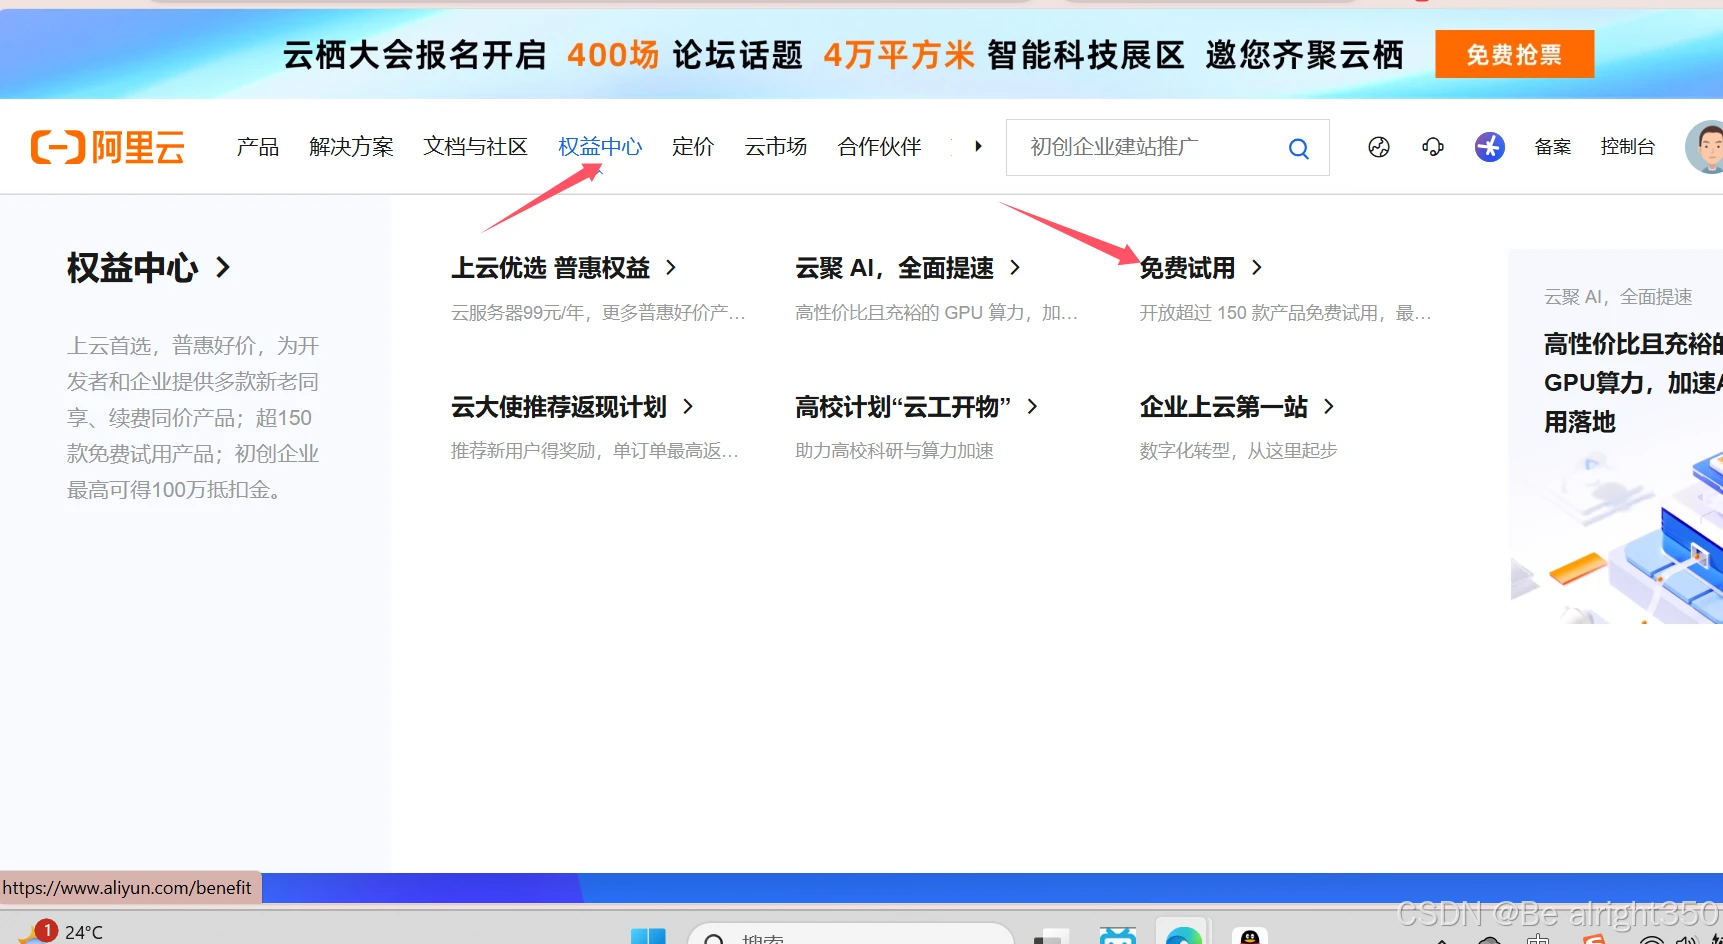Click chevron beside 企业上云第一站
Image resolution: width=1723 pixels, height=944 pixels.
pyautogui.click(x=1329, y=406)
